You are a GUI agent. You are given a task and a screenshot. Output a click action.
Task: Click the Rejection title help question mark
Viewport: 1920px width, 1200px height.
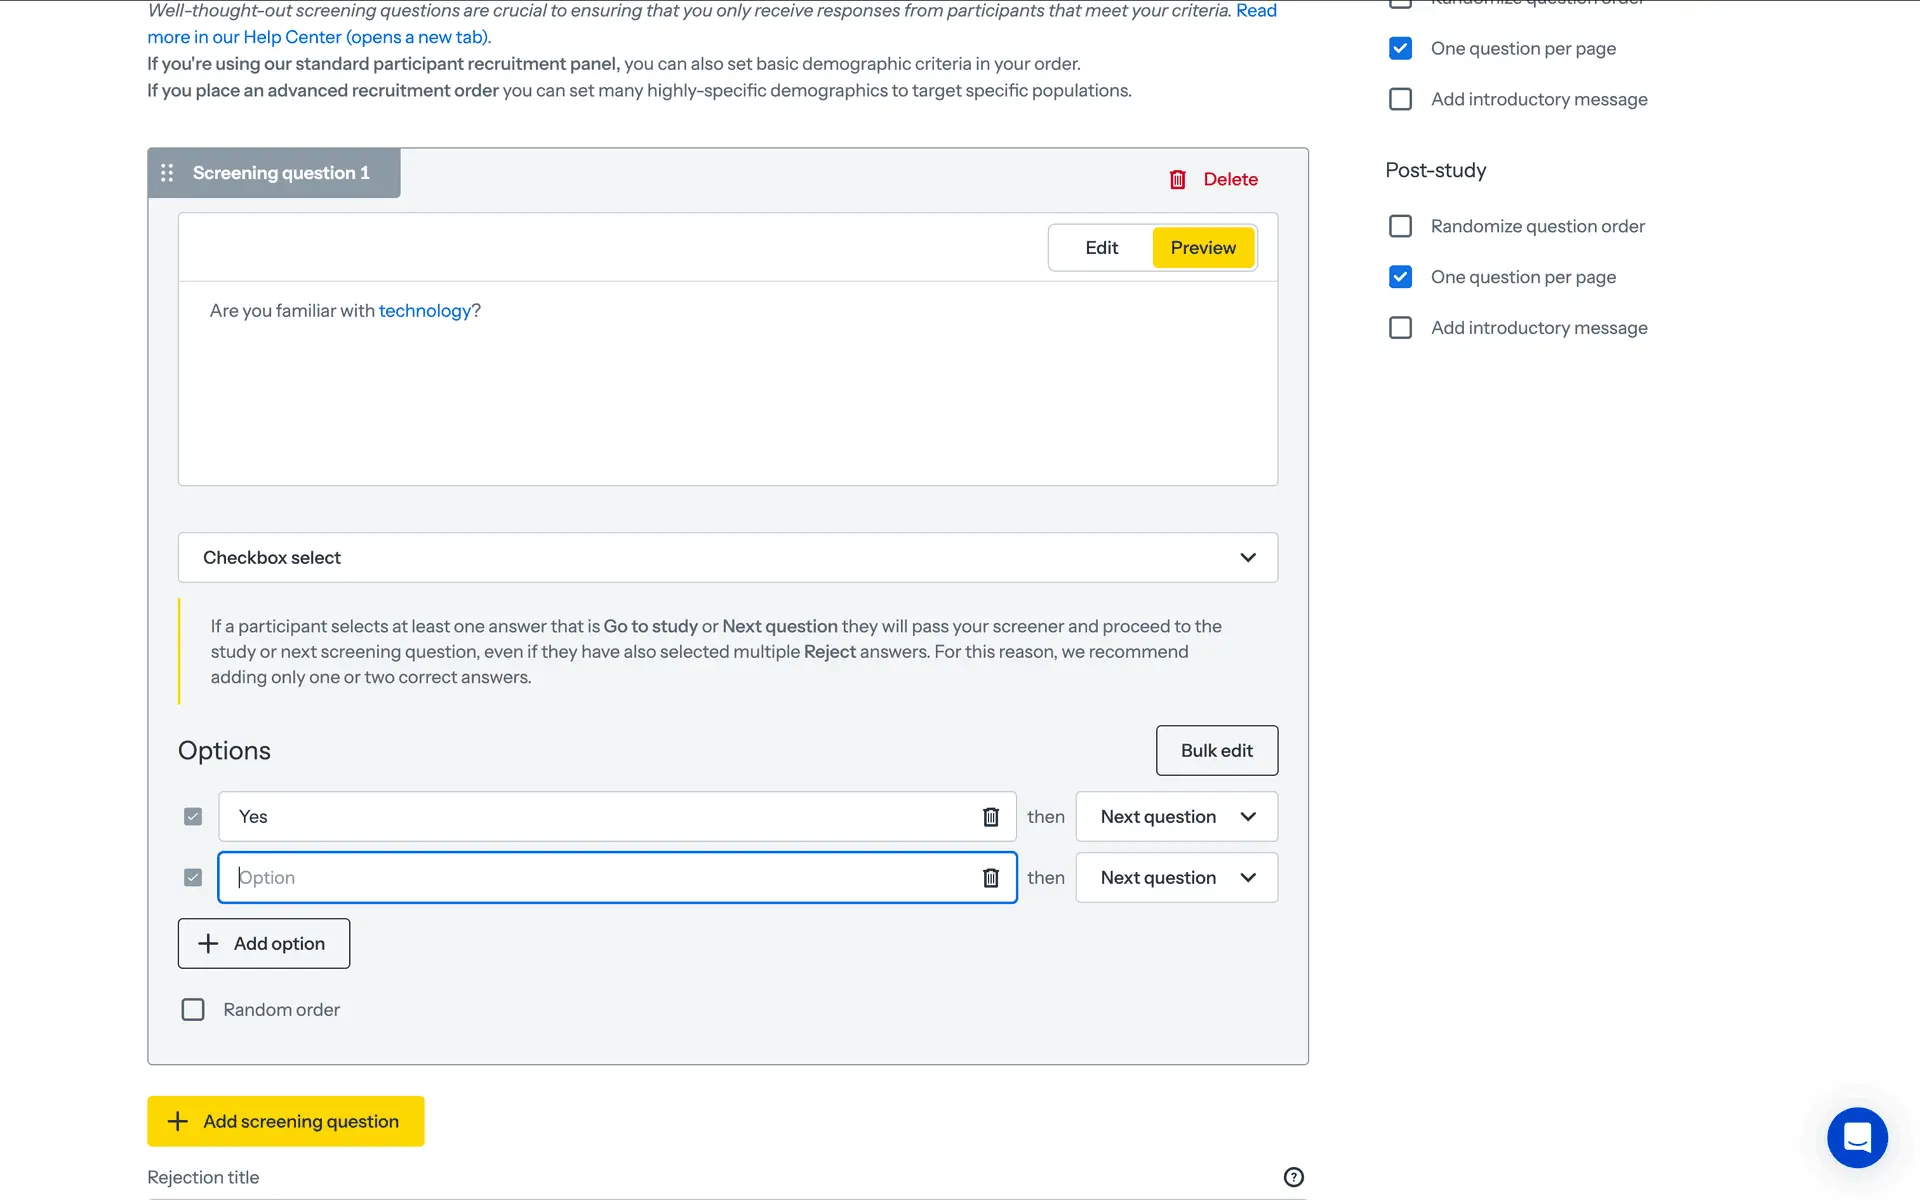pyautogui.click(x=1293, y=1177)
